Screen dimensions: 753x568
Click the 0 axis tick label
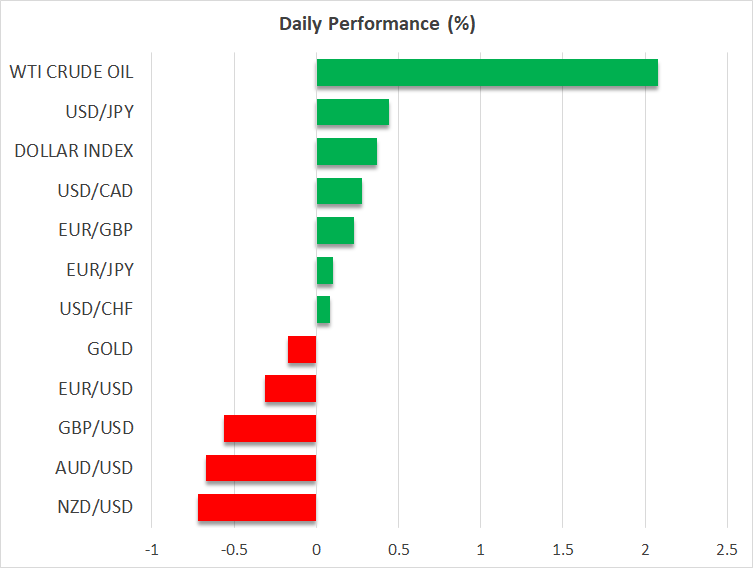pos(316,549)
